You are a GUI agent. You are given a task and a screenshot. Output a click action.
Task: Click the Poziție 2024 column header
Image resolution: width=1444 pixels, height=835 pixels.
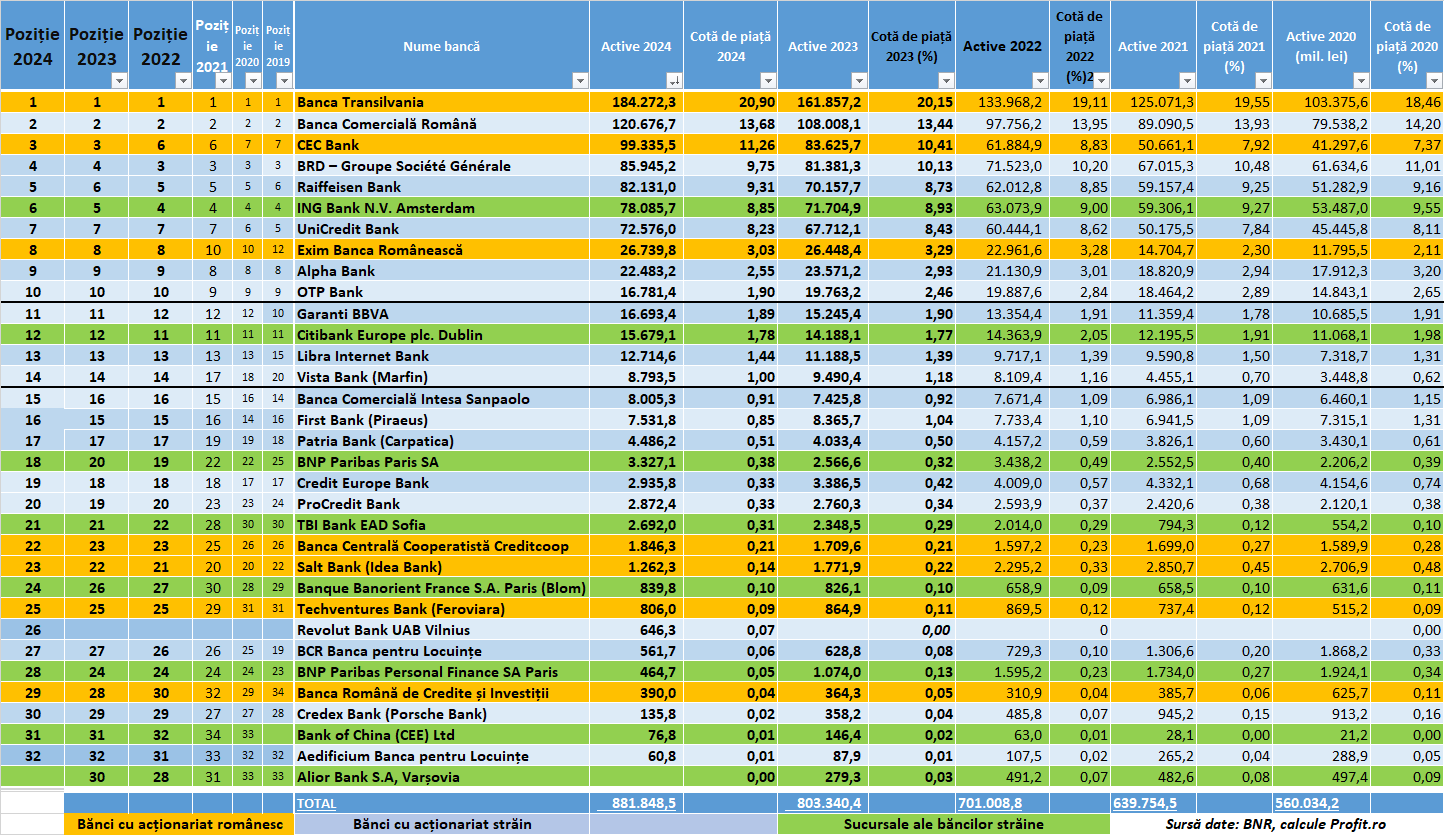[x=32, y=46]
